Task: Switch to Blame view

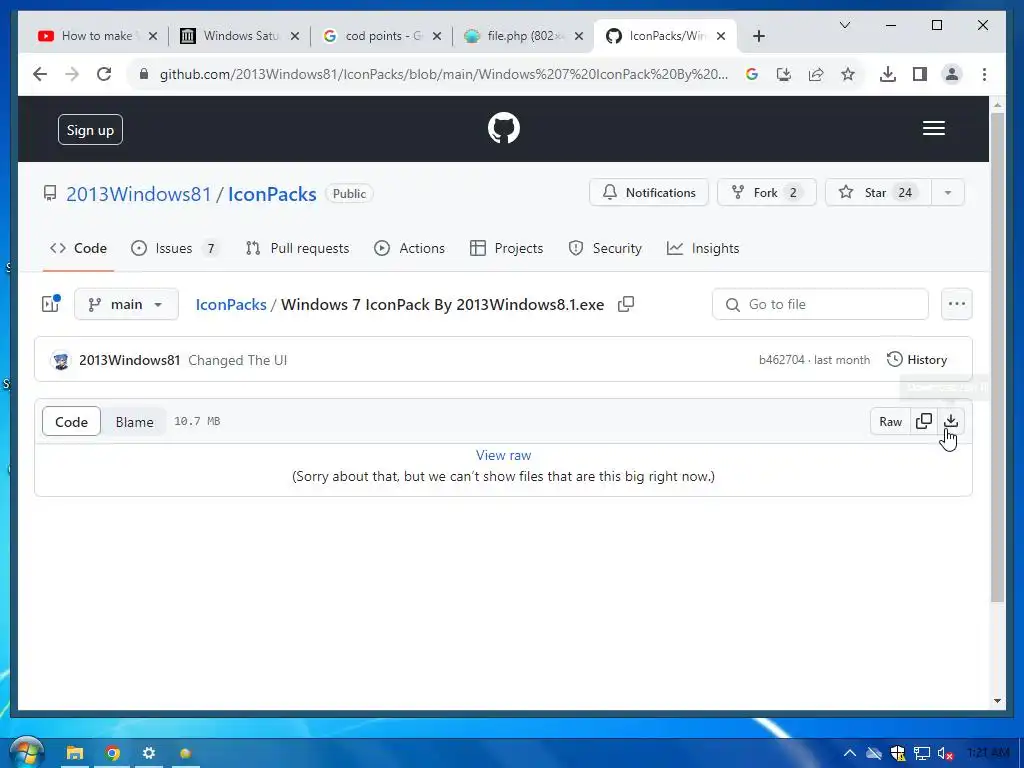Action: pos(135,422)
